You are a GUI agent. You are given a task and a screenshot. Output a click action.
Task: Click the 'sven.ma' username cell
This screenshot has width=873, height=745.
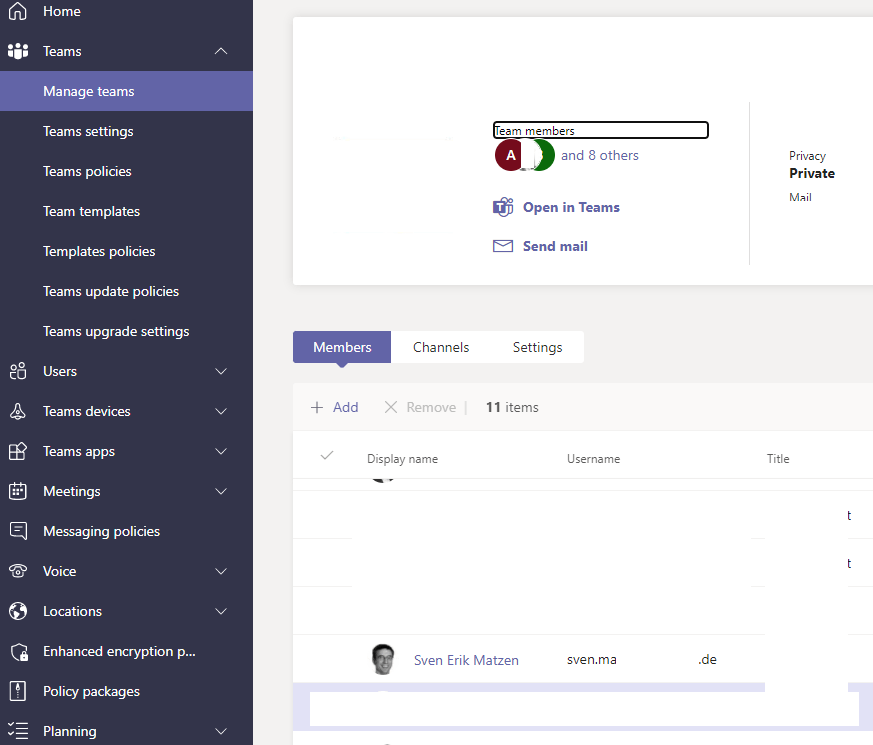click(592, 660)
